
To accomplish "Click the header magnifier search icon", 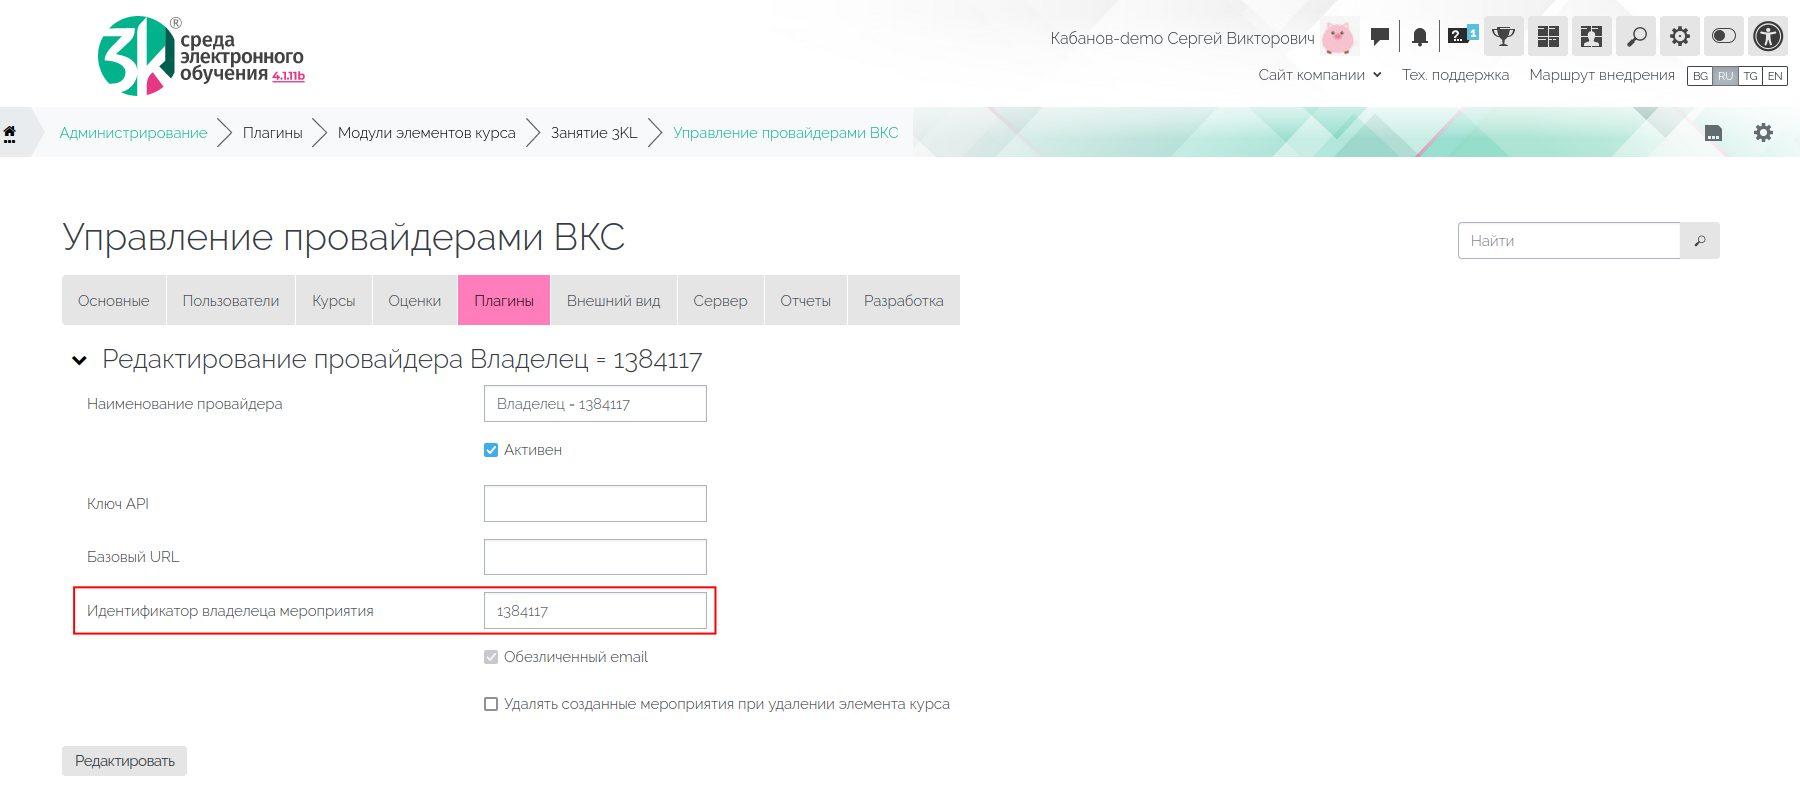I will 1636,37.
